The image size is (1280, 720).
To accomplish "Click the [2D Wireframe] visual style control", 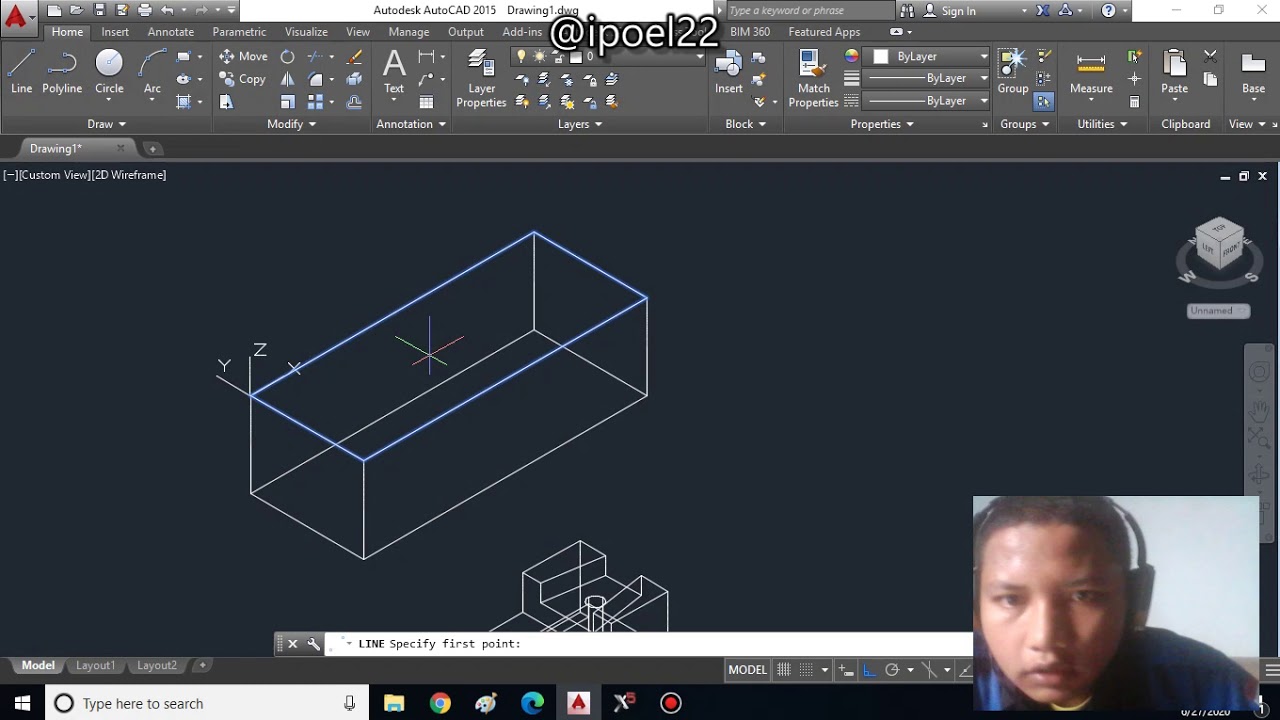I will (129, 175).
